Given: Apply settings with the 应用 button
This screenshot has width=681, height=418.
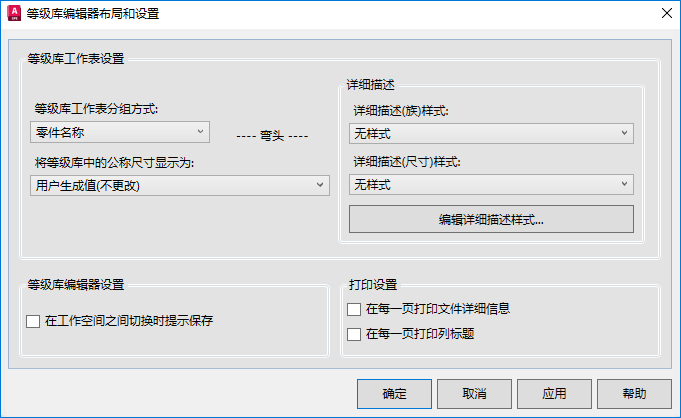Looking at the screenshot, I should [555, 393].
